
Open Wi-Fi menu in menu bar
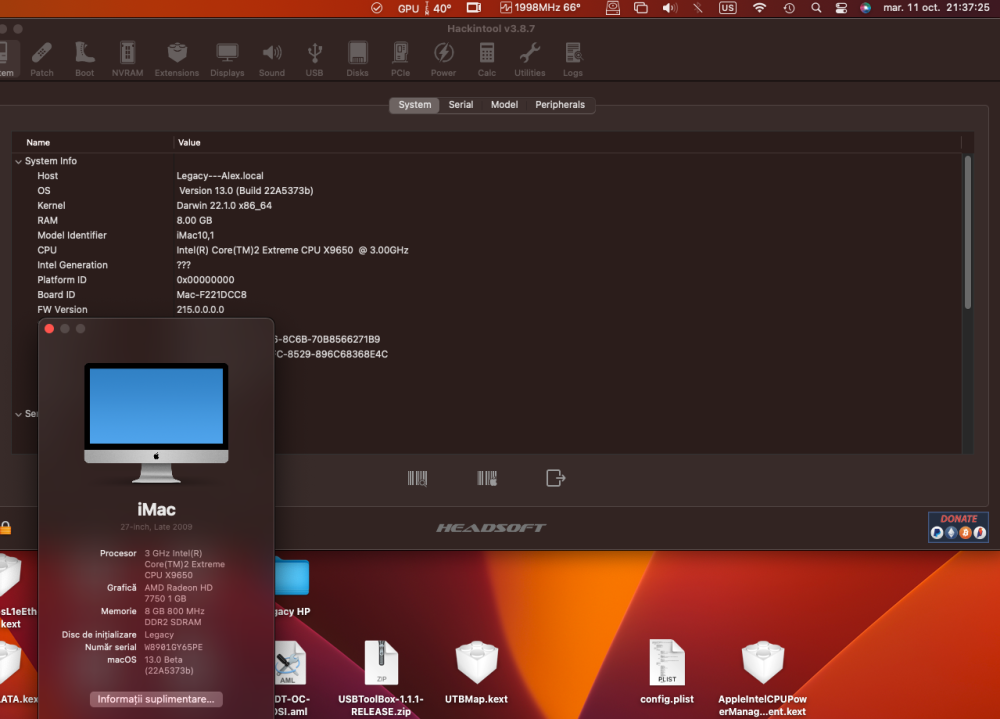click(759, 8)
